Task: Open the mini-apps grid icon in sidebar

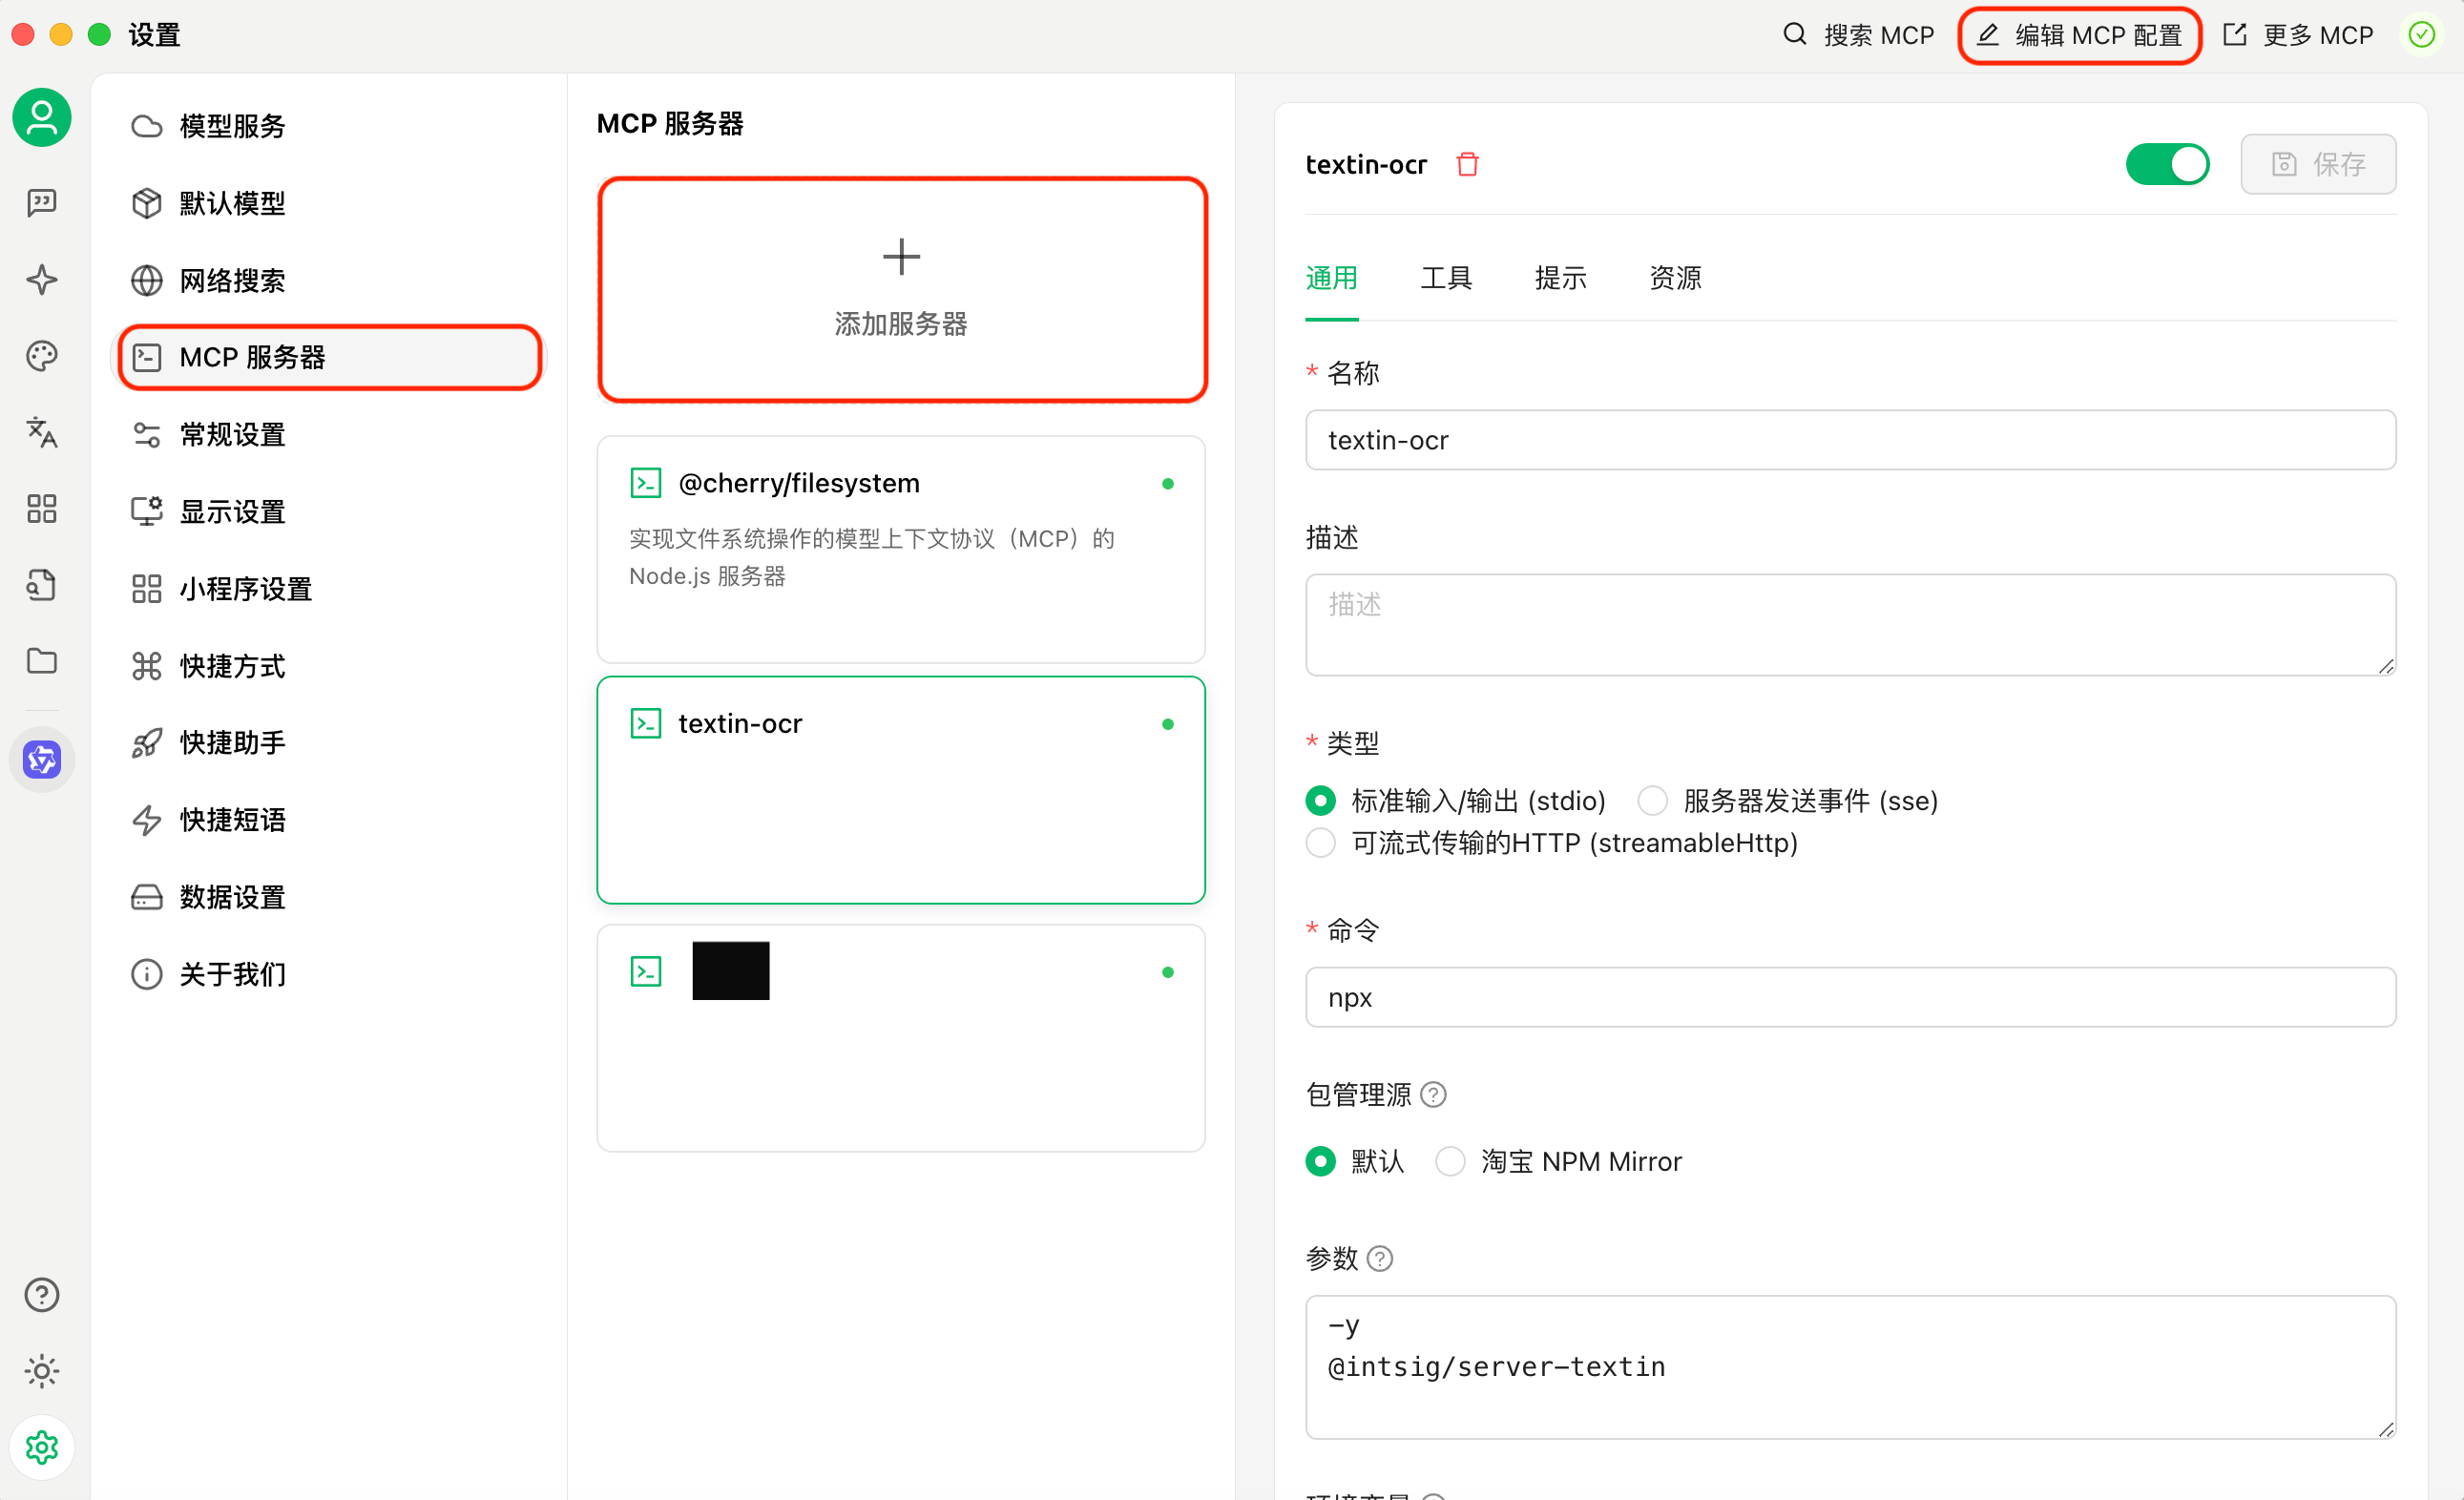Action: point(41,509)
